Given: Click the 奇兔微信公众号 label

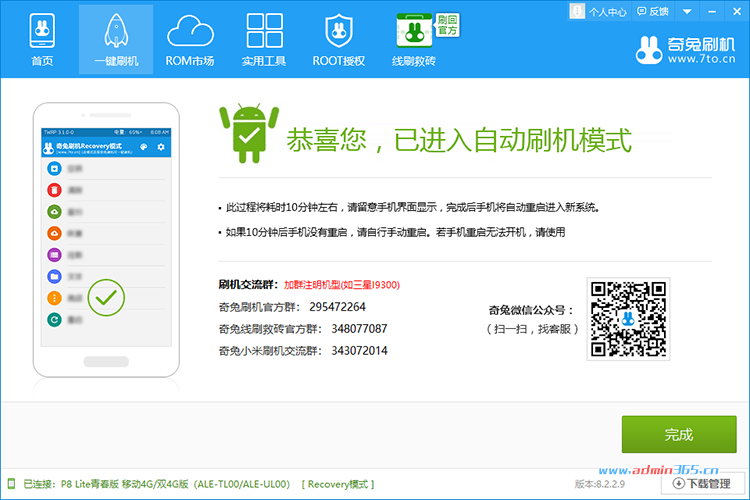Looking at the screenshot, I should 531,310.
